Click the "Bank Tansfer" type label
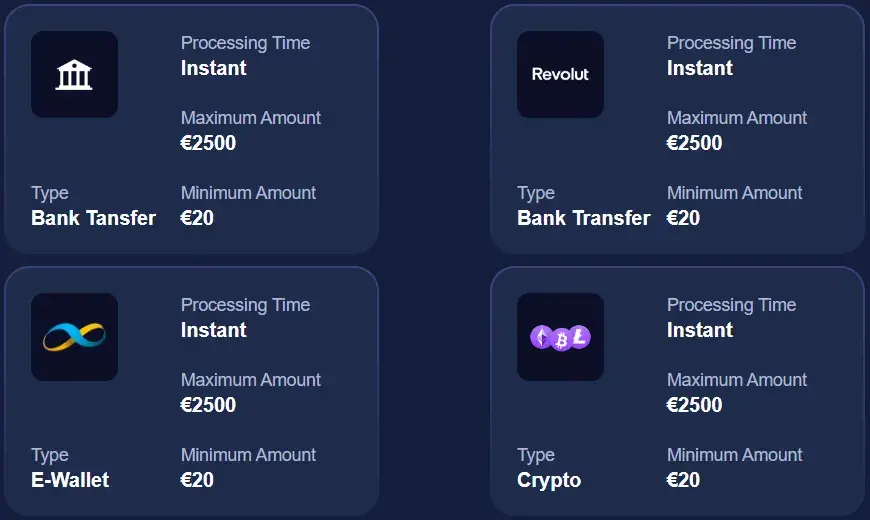This screenshot has height=520, width=870. [93, 218]
